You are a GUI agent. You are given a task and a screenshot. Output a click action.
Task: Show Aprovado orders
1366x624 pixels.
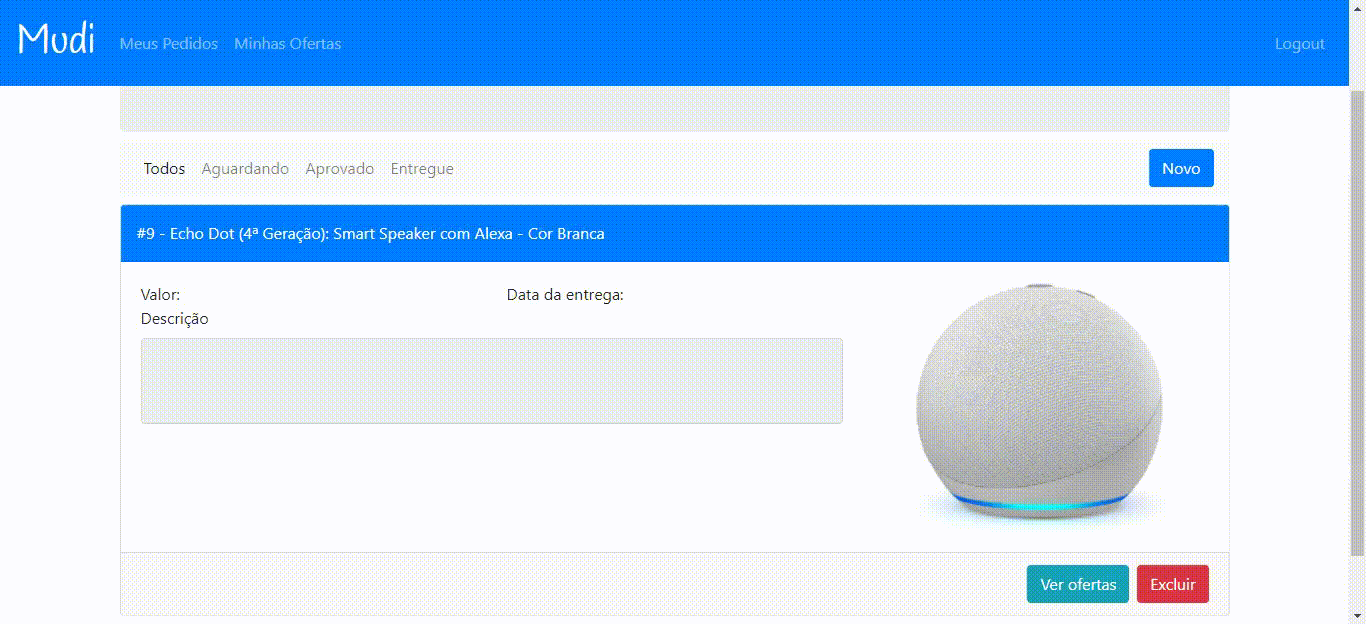click(x=340, y=168)
